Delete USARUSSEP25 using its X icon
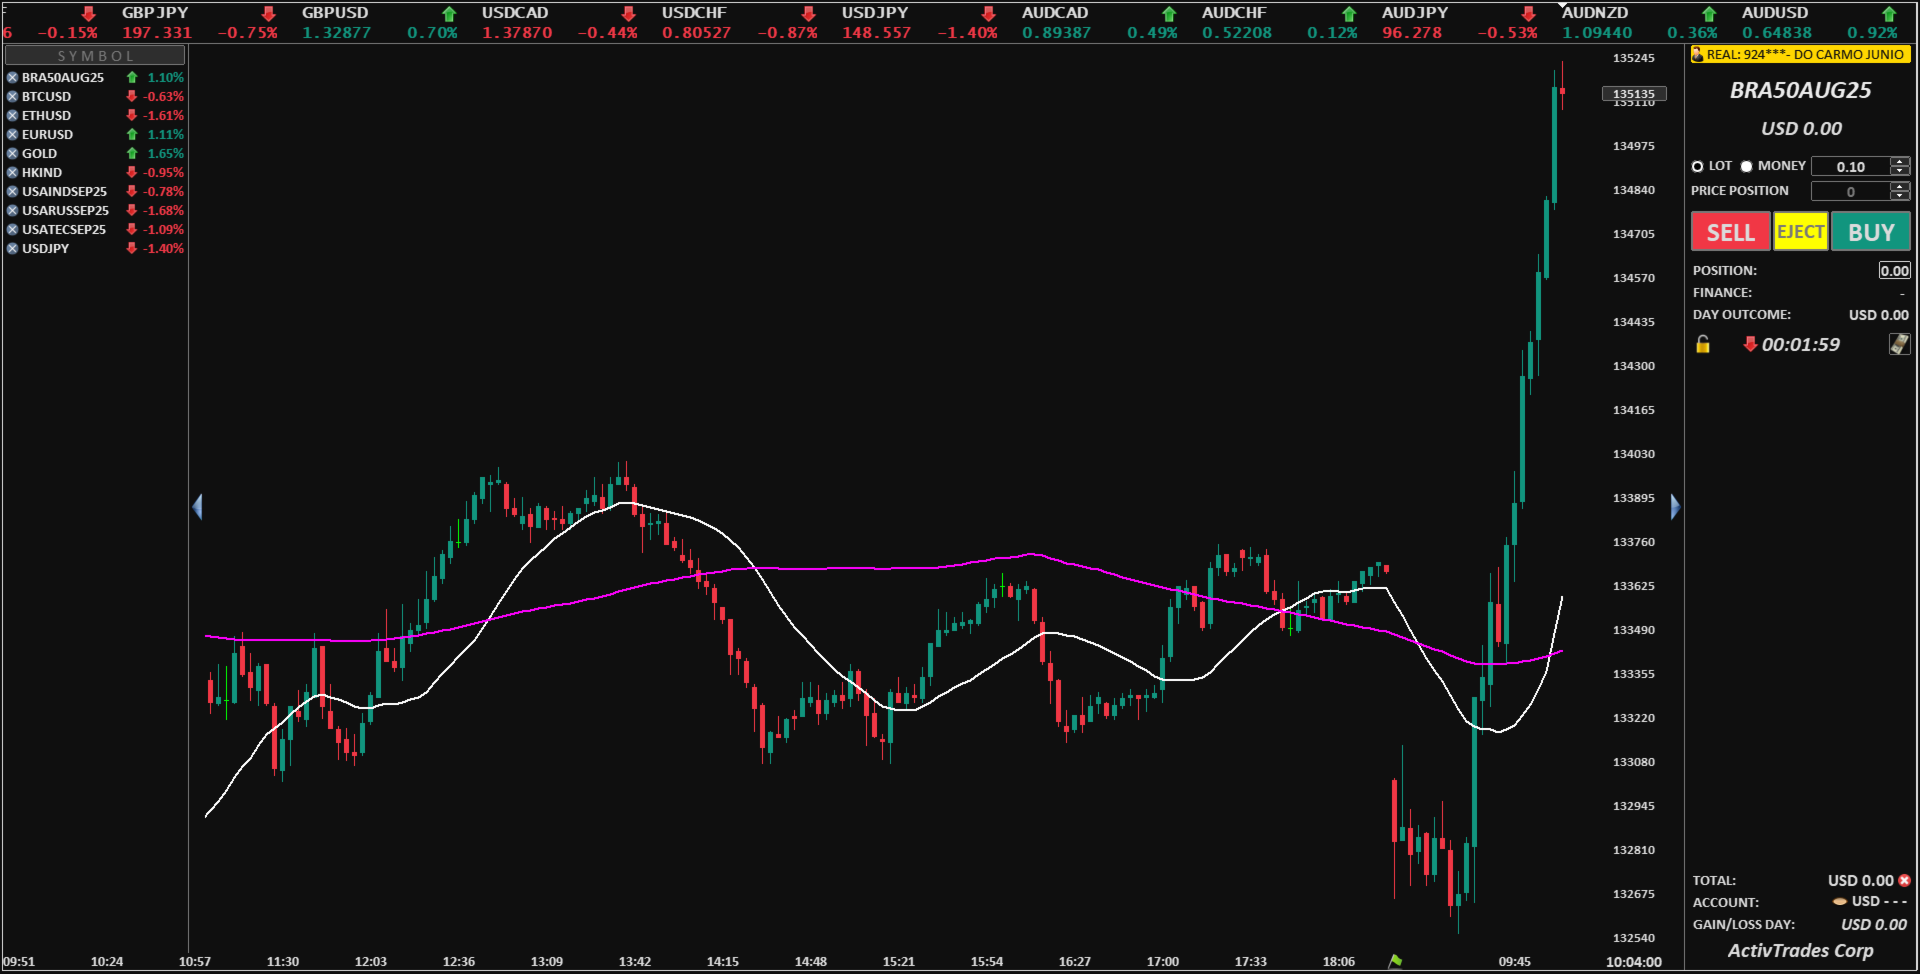The height and width of the screenshot is (974, 1920). (x=12, y=210)
